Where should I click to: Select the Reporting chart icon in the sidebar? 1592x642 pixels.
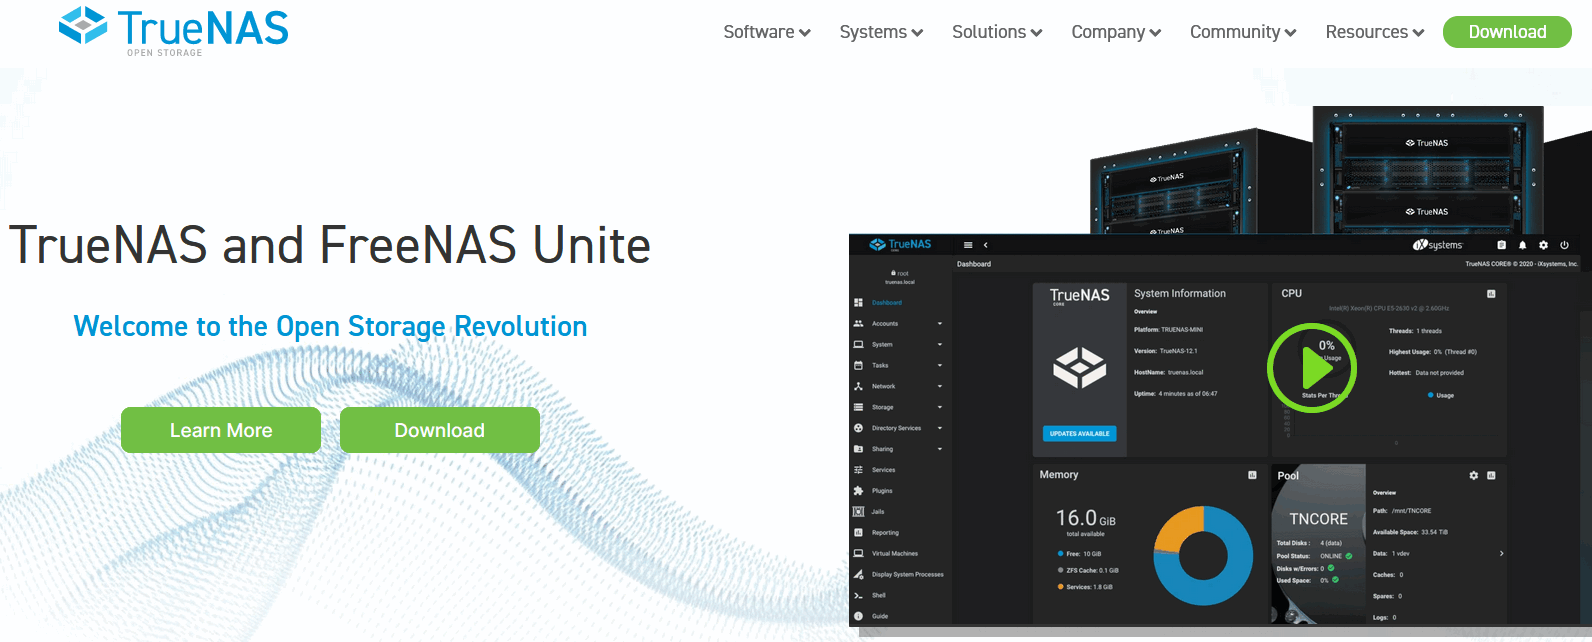click(x=858, y=533)
